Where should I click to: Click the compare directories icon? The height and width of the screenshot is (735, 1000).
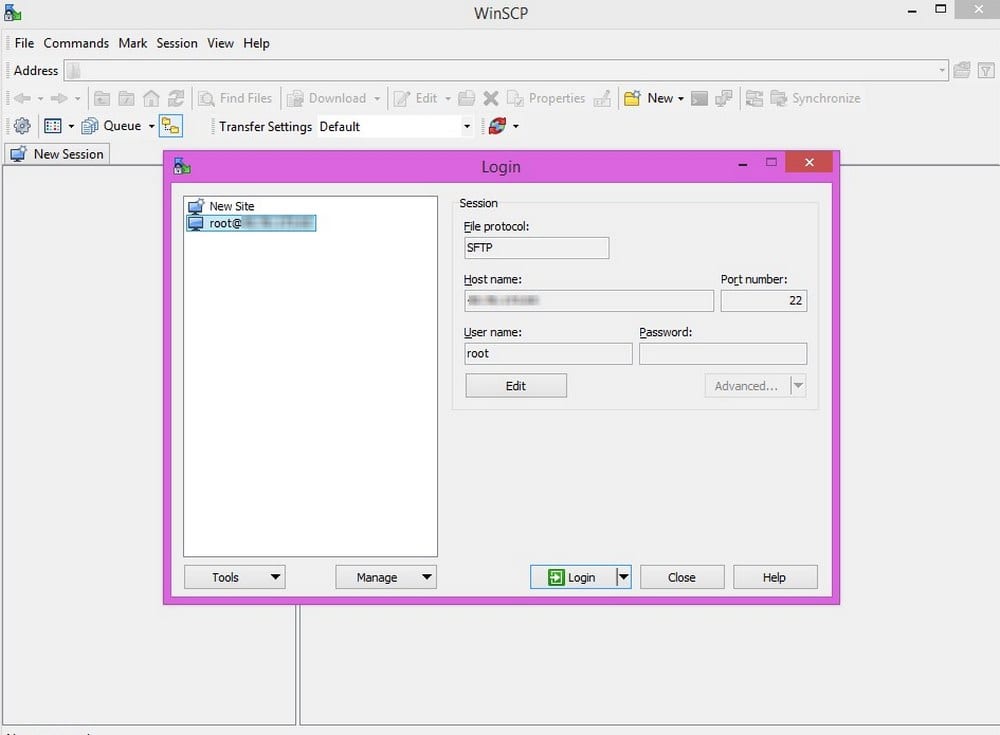point(754,98)
